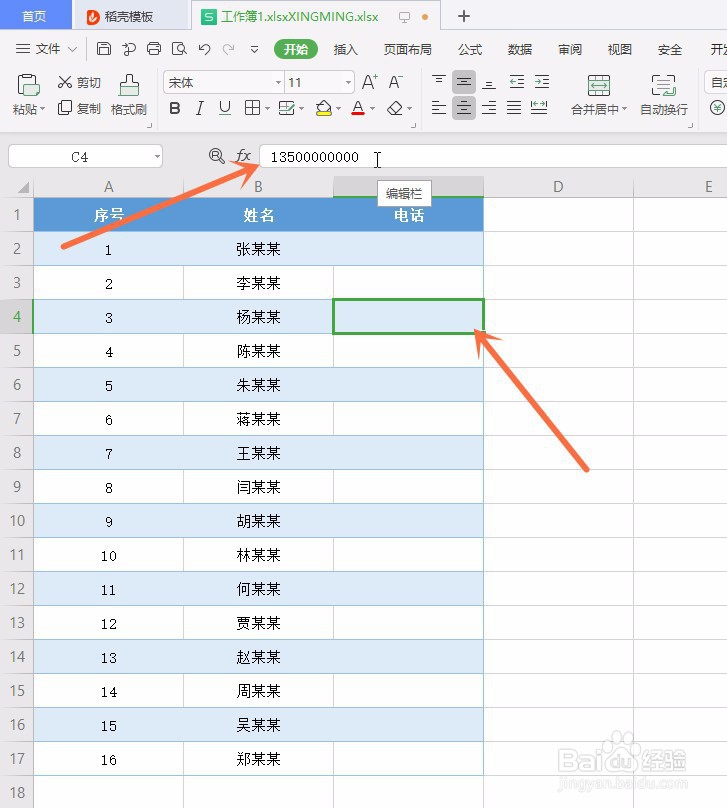The width and height of the screenshot is (727, 808).
Task: Select the Format Painter (格式刷)
Action: [x=129, y=95]
